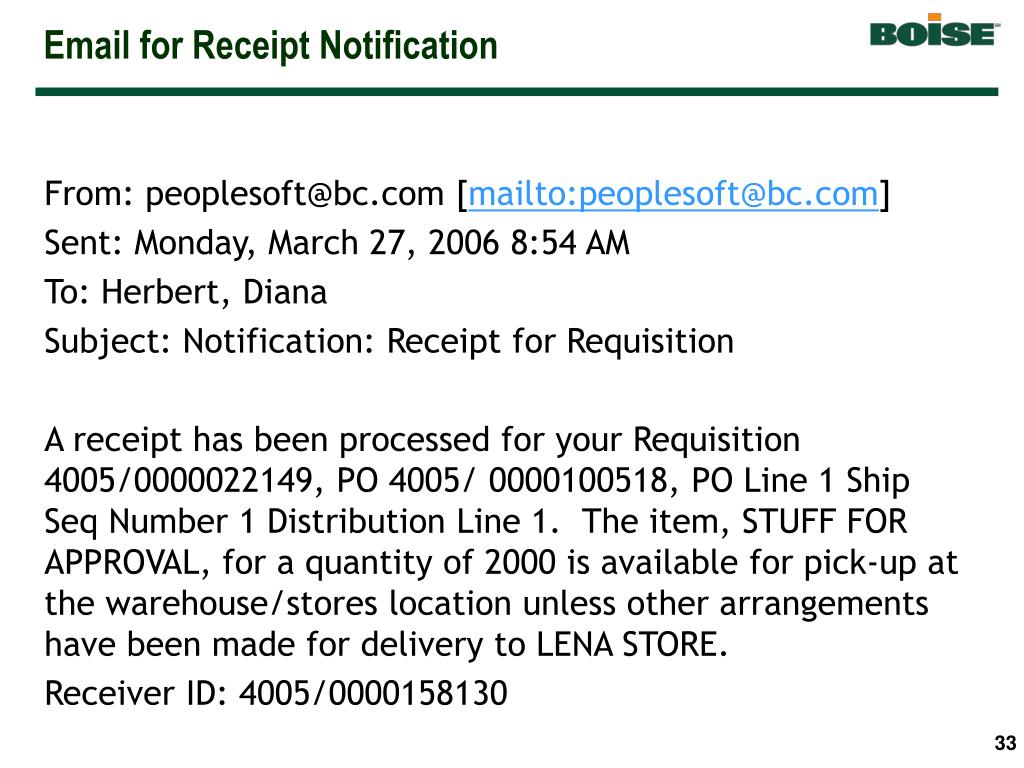This screenshot has width=1024, height=768.
Task: Click the quantity of 2000 text
Action: click(430, 563)
